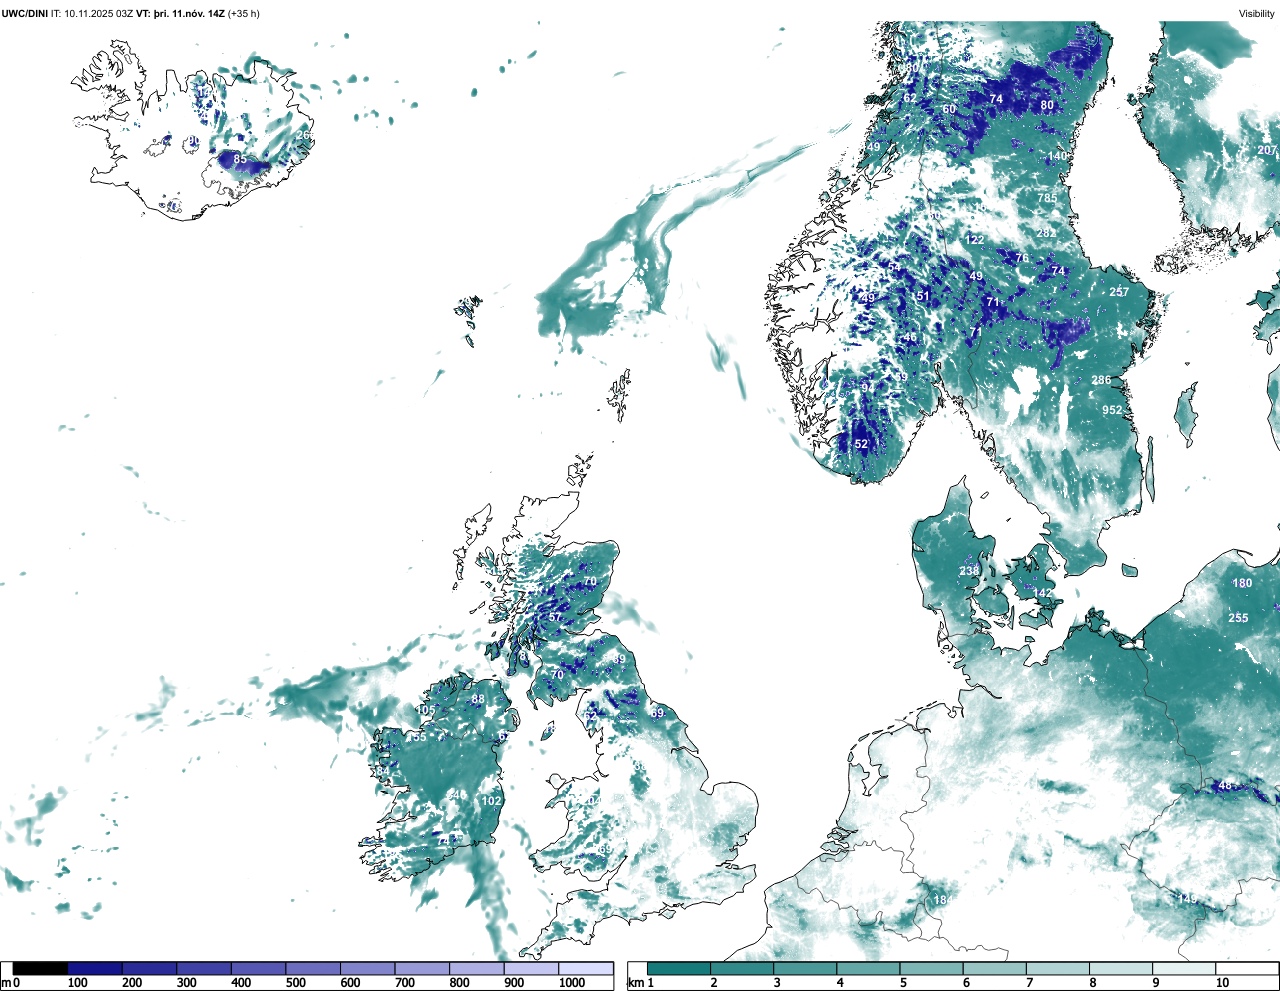Click the '257' value in Sweden
1280x991 pixels.
click(x=1119, y=292)
